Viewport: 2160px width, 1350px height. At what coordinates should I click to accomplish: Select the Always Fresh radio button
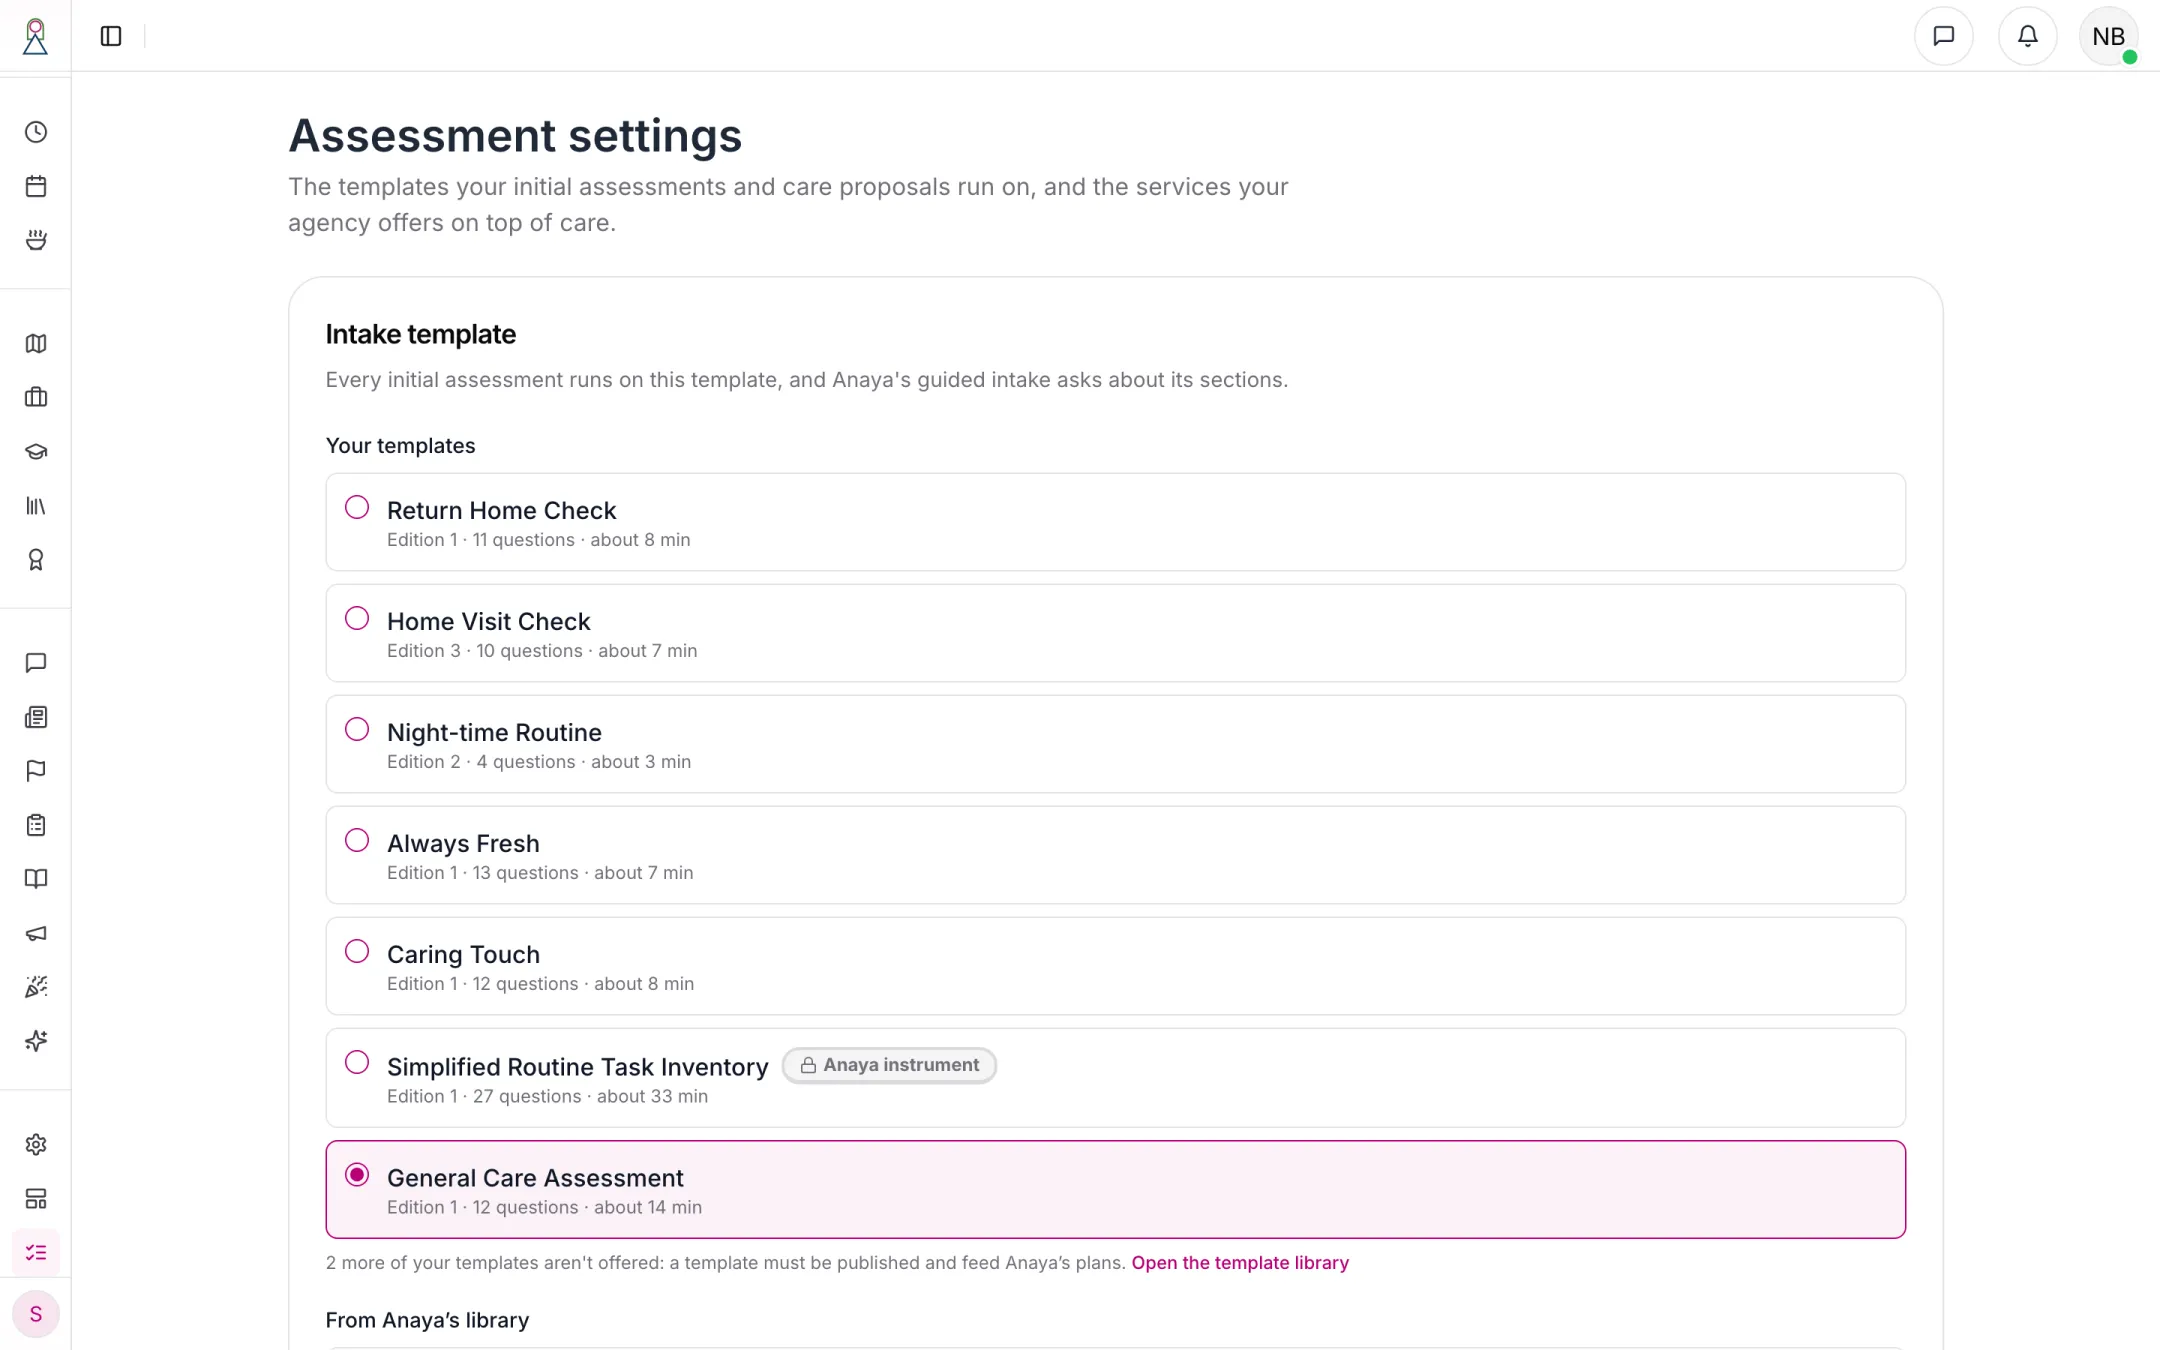[357, 840]
